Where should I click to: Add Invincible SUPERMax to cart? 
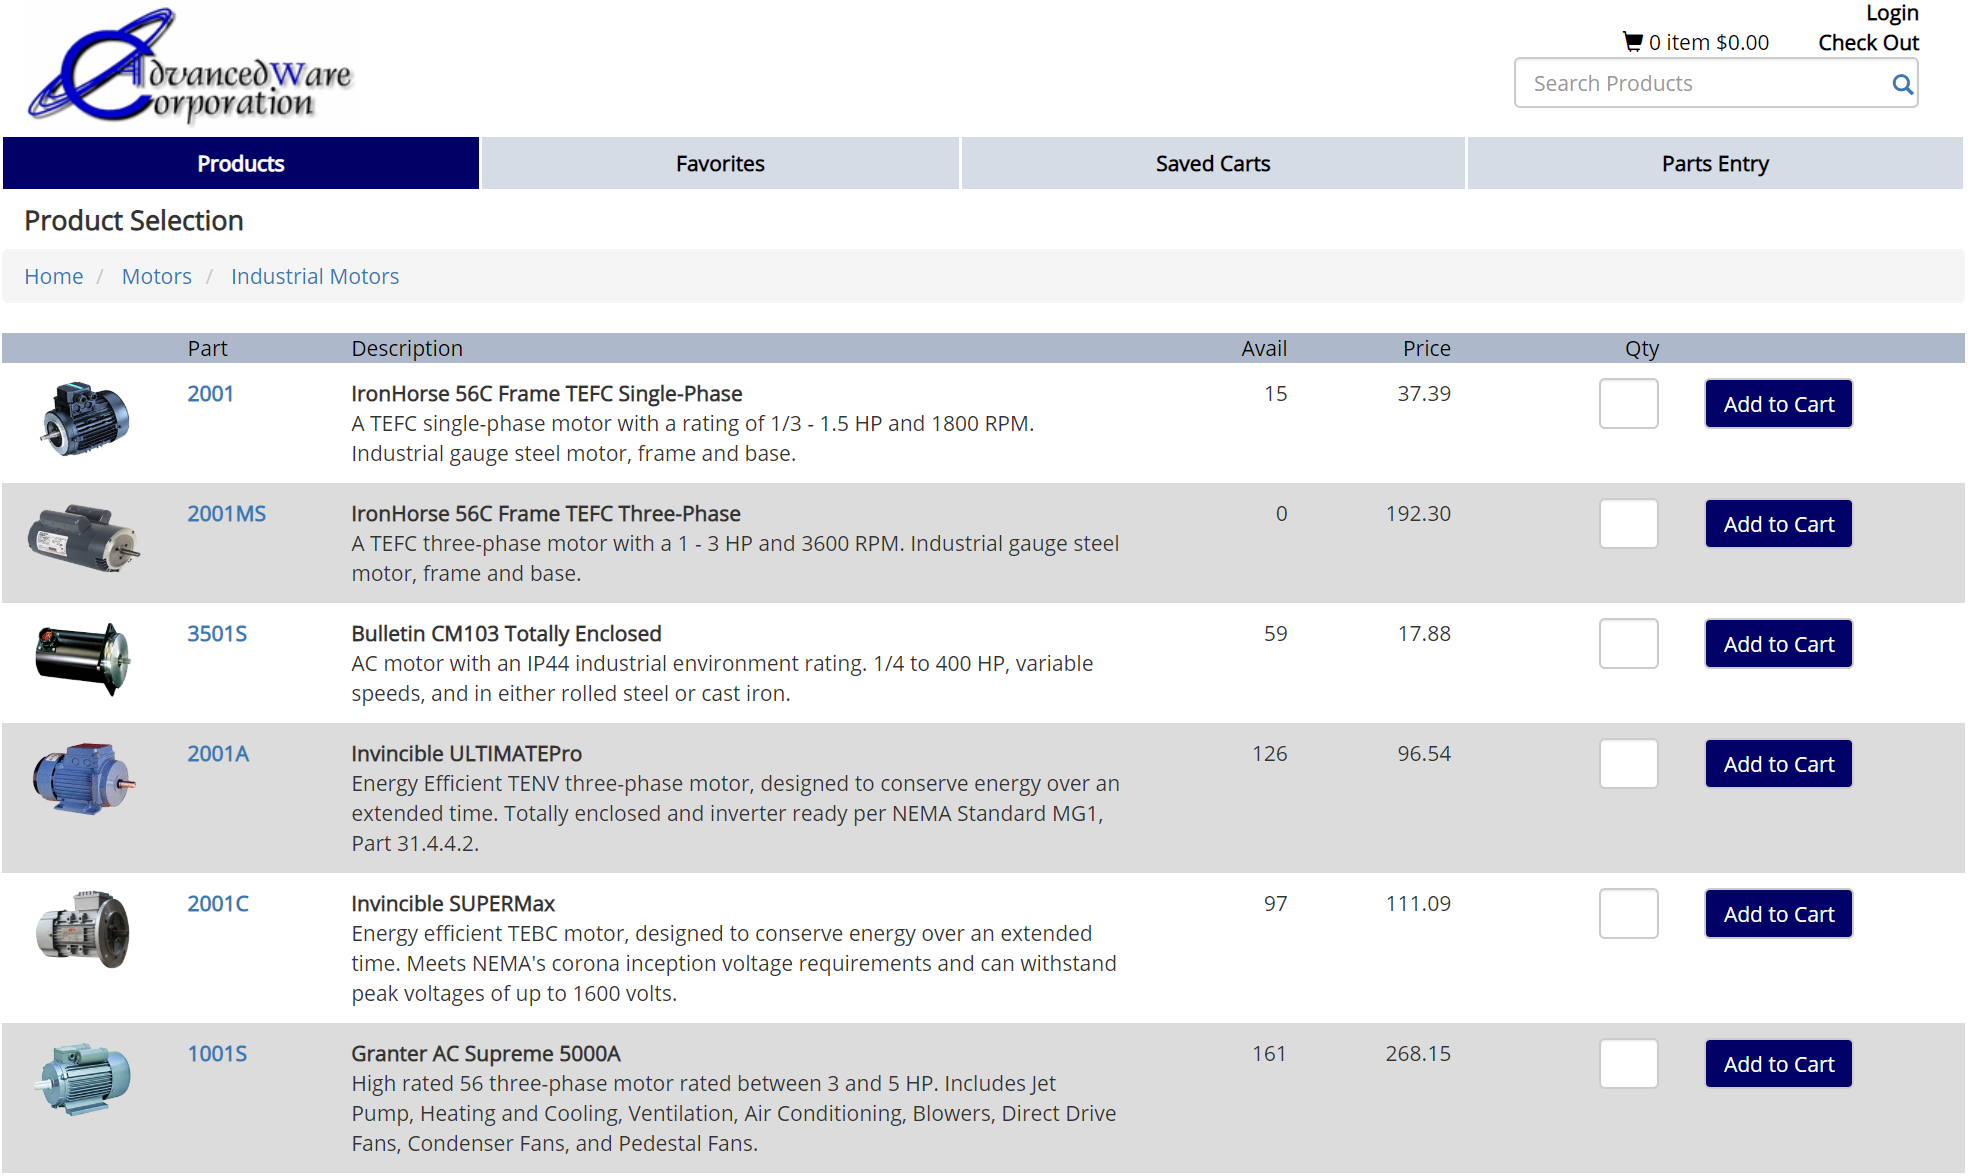click(x=1779, y=914)
